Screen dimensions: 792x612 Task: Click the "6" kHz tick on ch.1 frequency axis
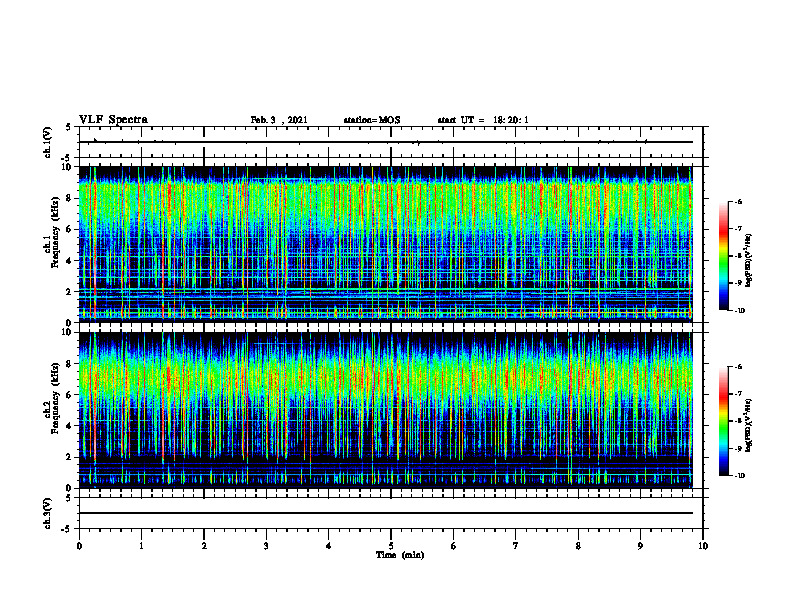pos(70,229)
